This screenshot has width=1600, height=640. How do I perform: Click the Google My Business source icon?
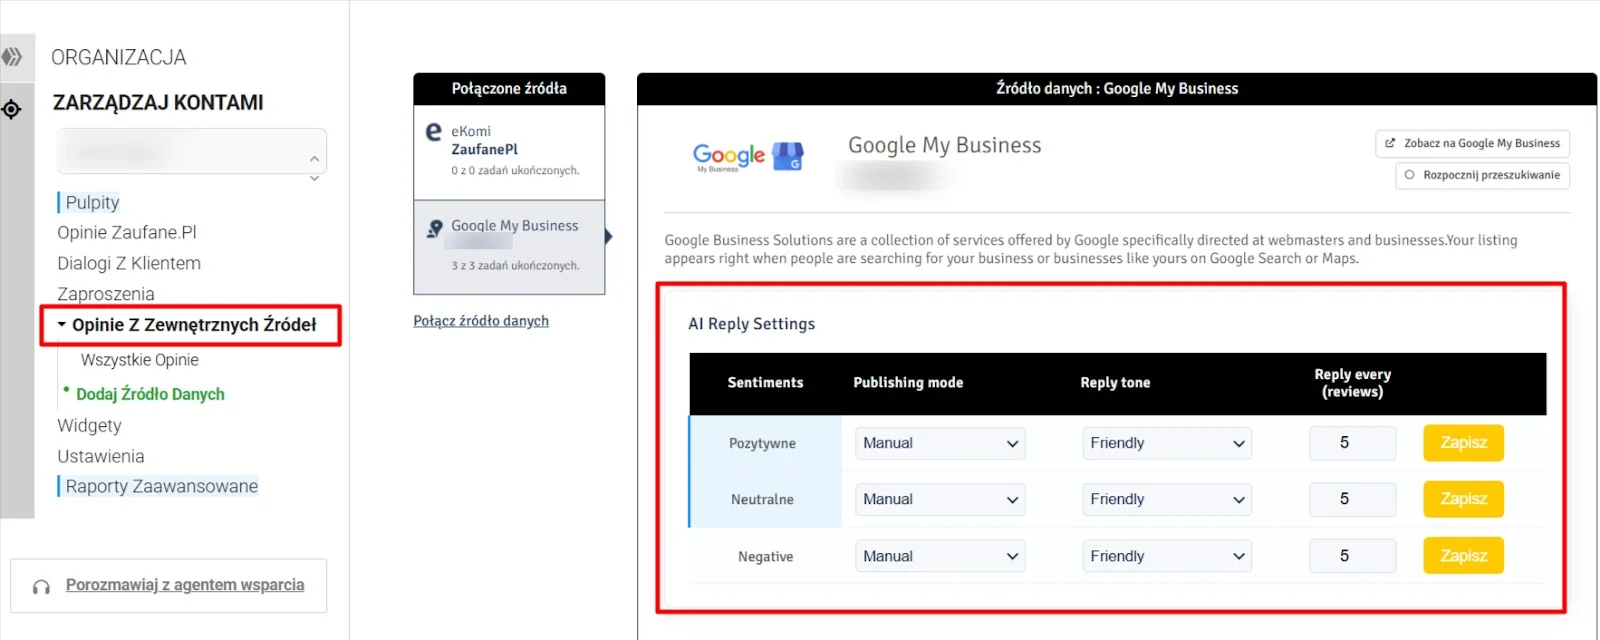click(435, 229)
